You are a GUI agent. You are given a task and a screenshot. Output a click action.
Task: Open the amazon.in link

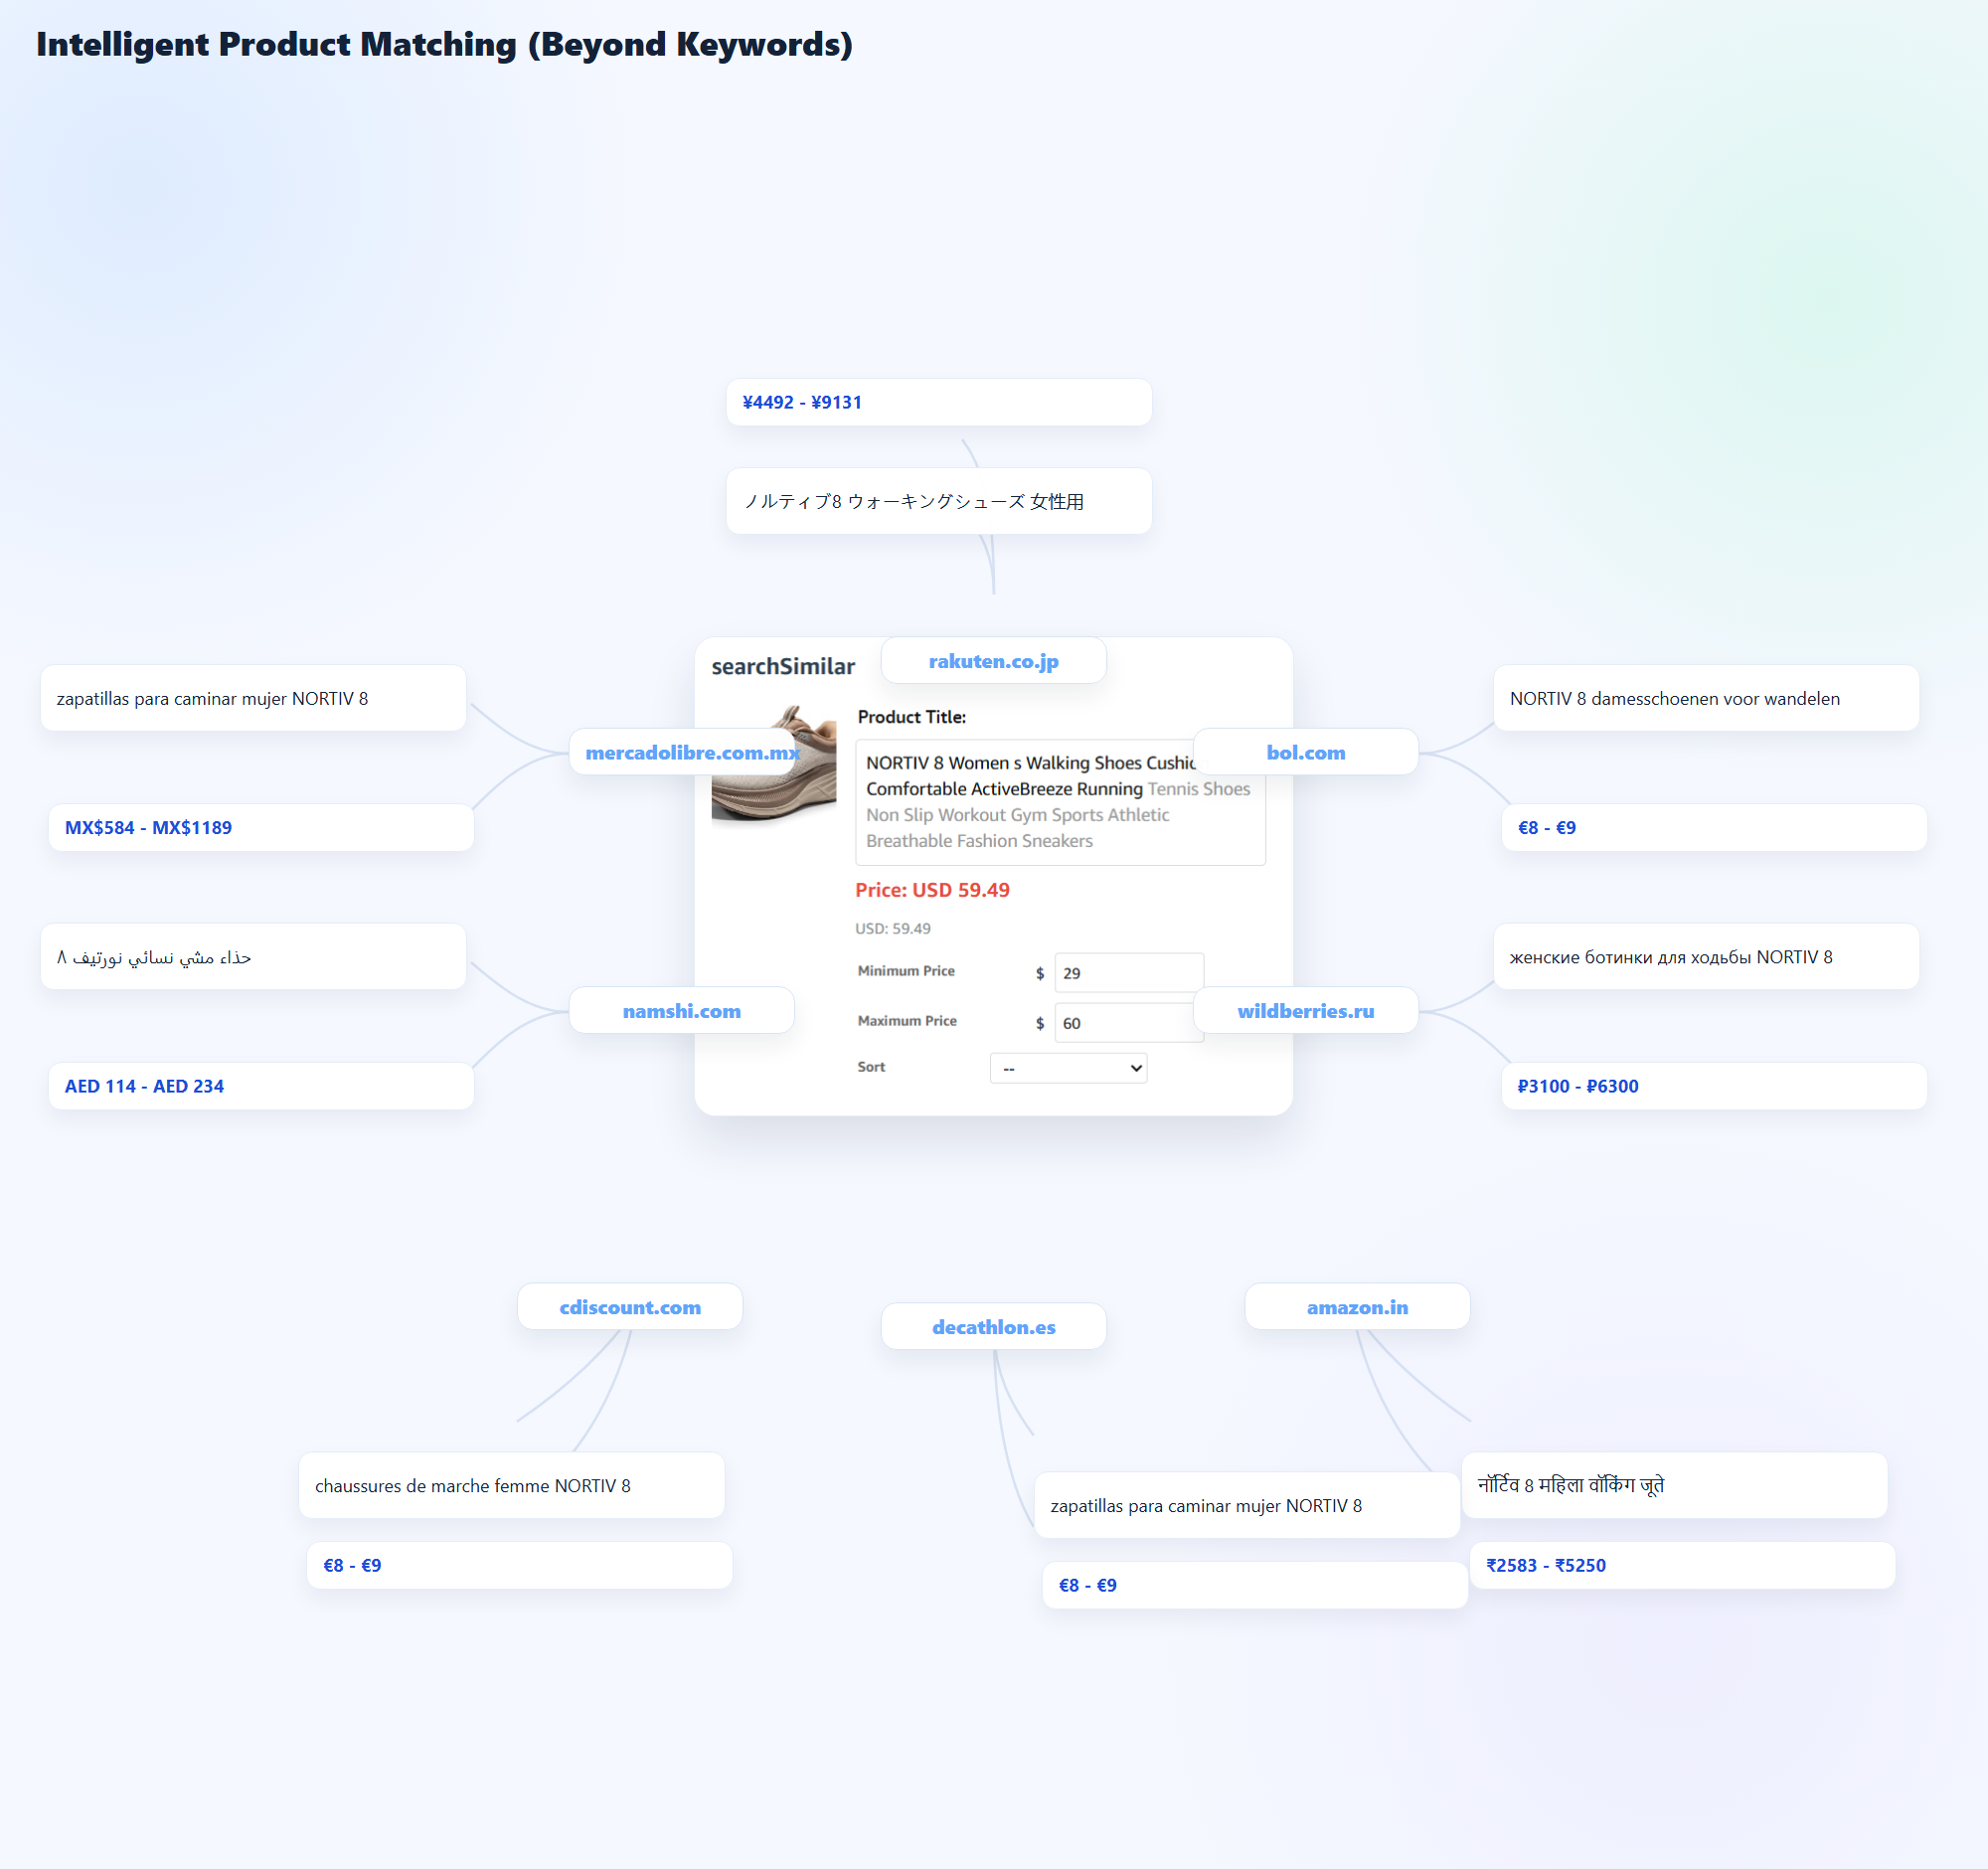(1357, 1307)
